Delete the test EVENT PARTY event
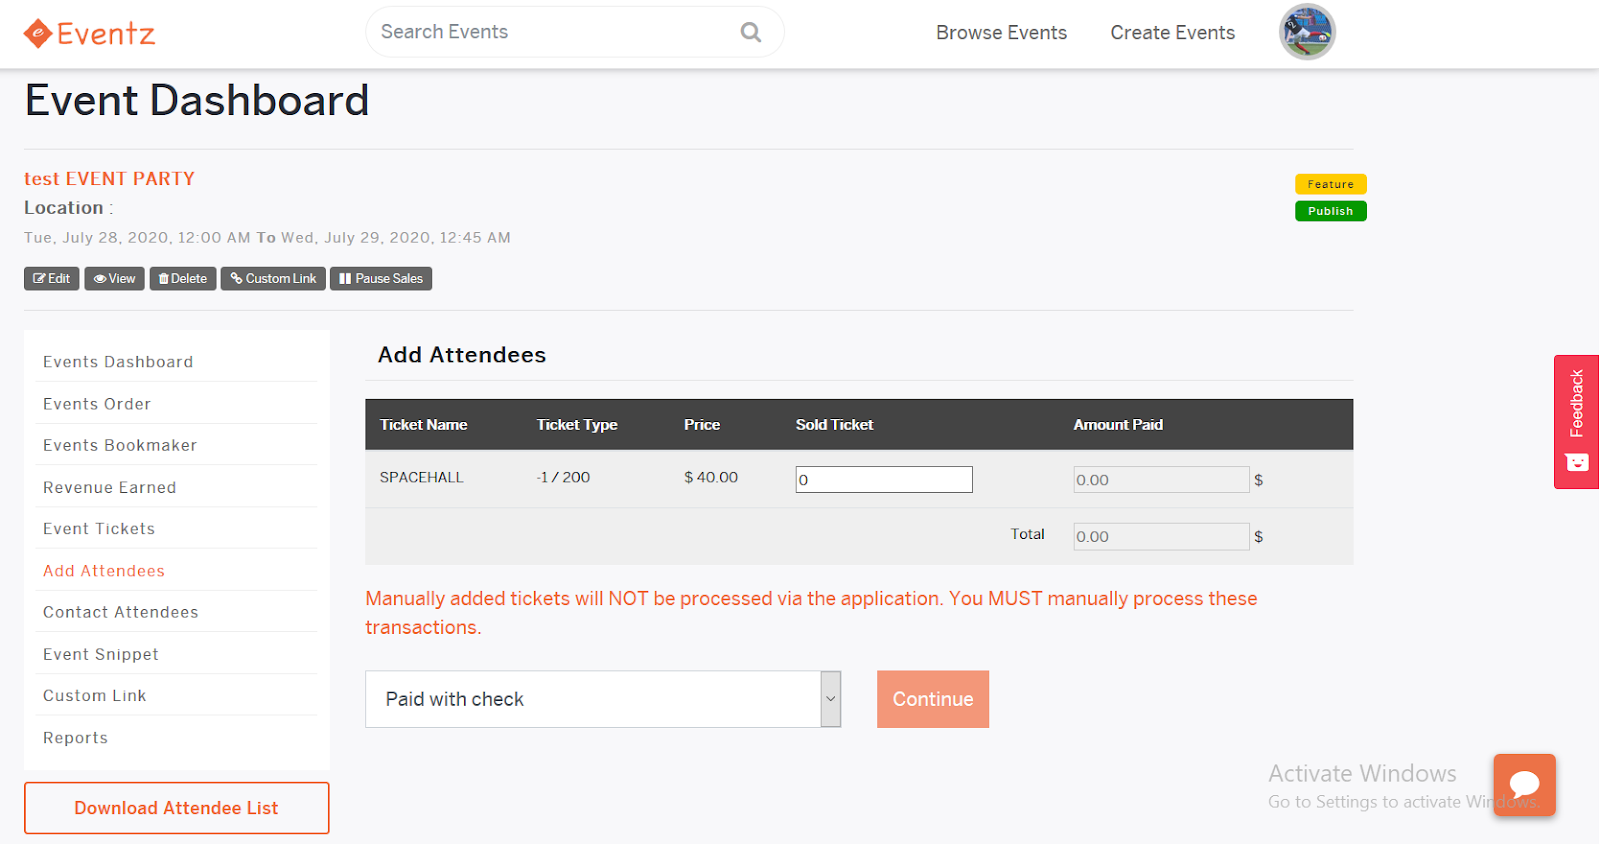Viewport: 1600px width, 844px height. click(x=183, y=278)
